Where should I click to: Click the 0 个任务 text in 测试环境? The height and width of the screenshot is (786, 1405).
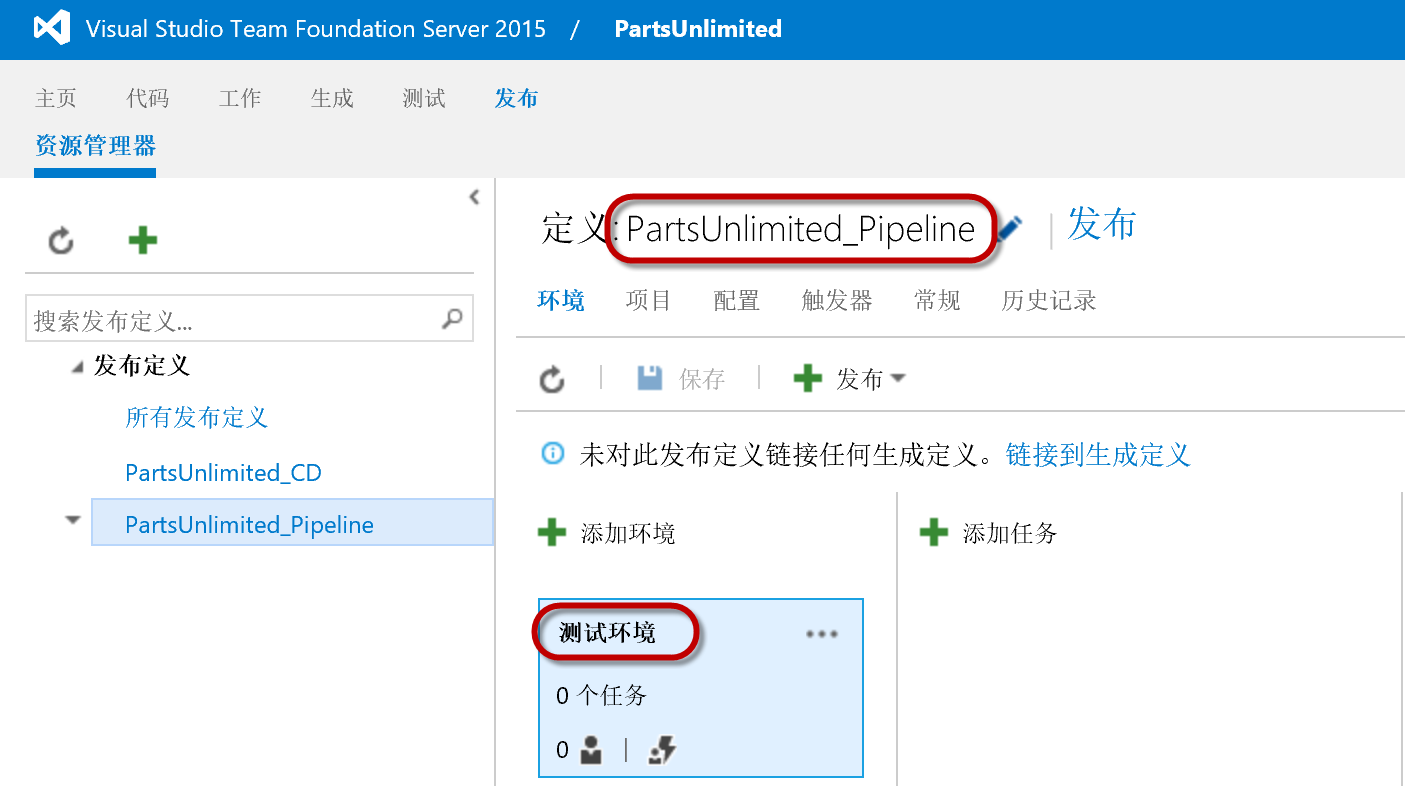[602, 695]
